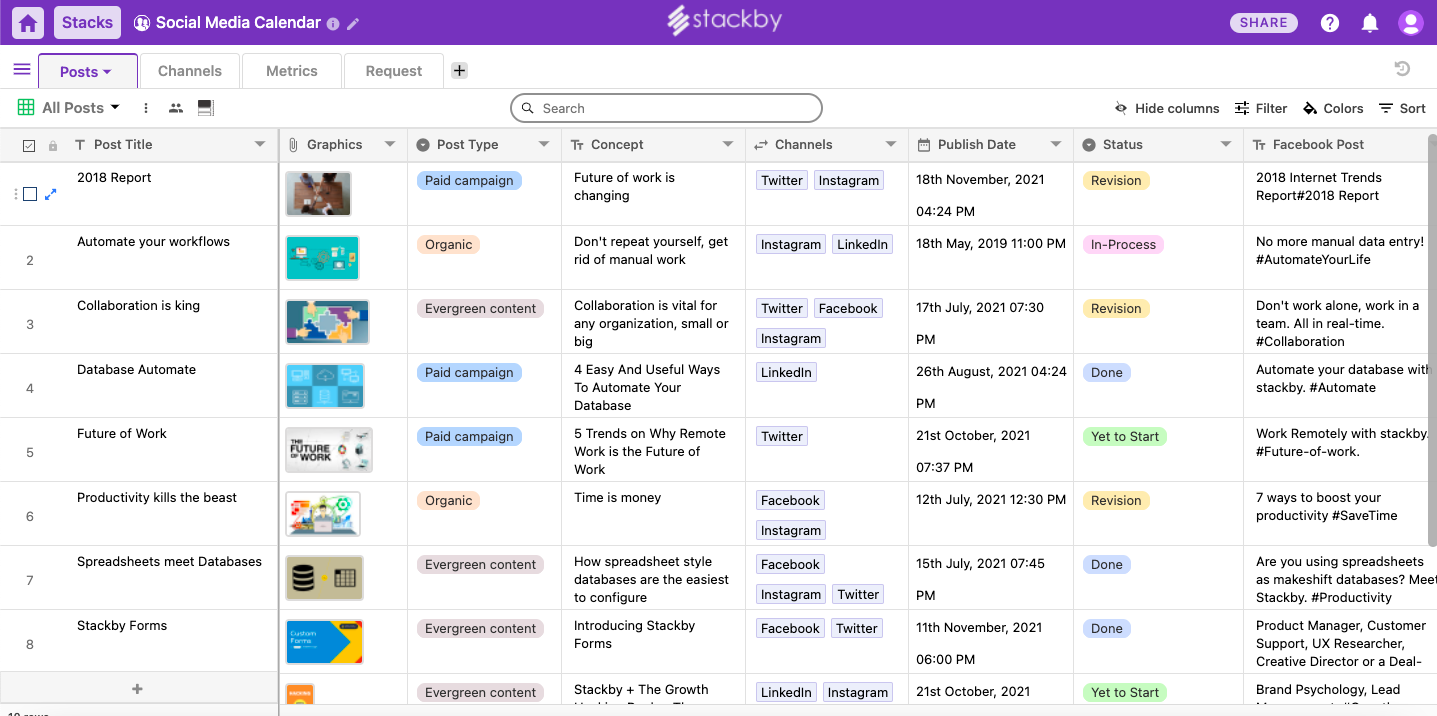Click Paid campaign tag for 2018 Report

tap(469, 181)
